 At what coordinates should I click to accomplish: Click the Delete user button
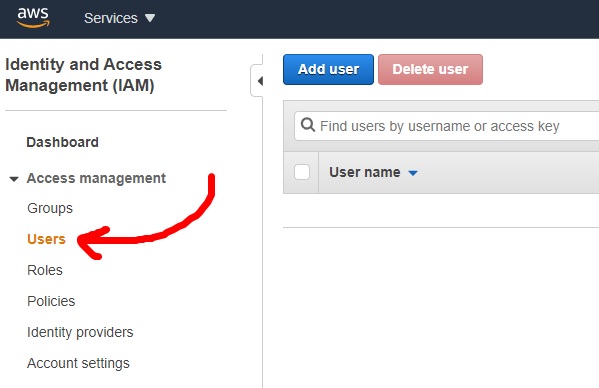click(x=430, y=69)
